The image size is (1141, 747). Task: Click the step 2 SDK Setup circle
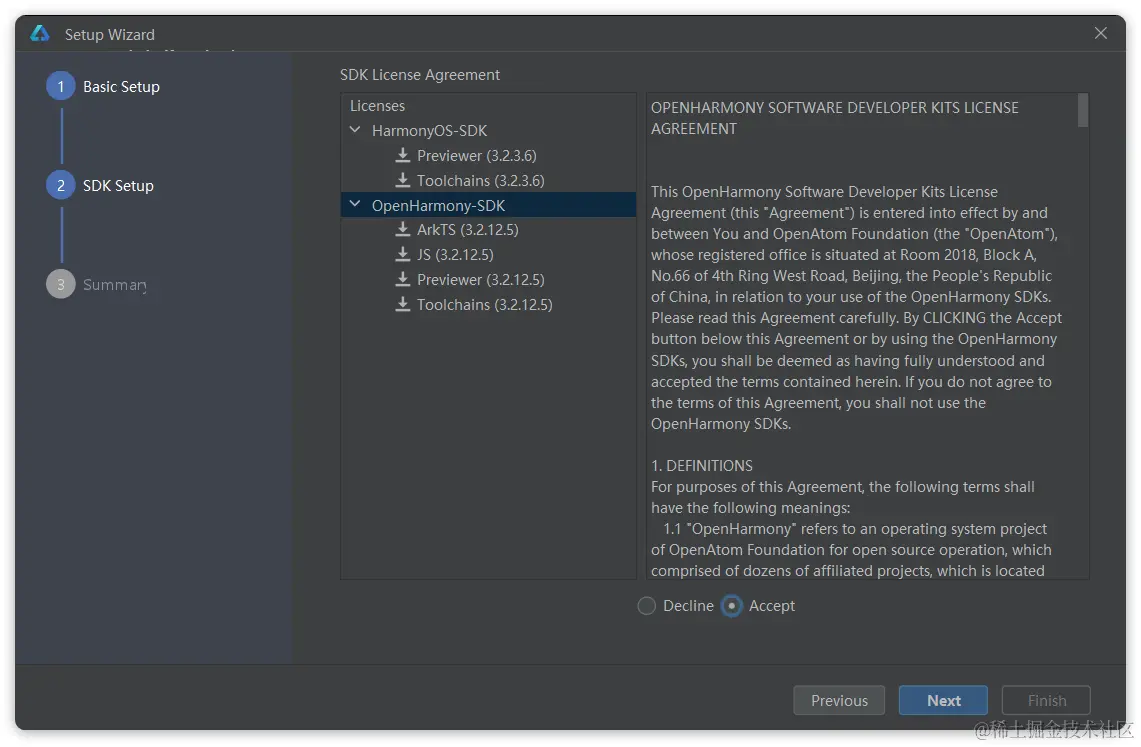click(x=61, y=185)
